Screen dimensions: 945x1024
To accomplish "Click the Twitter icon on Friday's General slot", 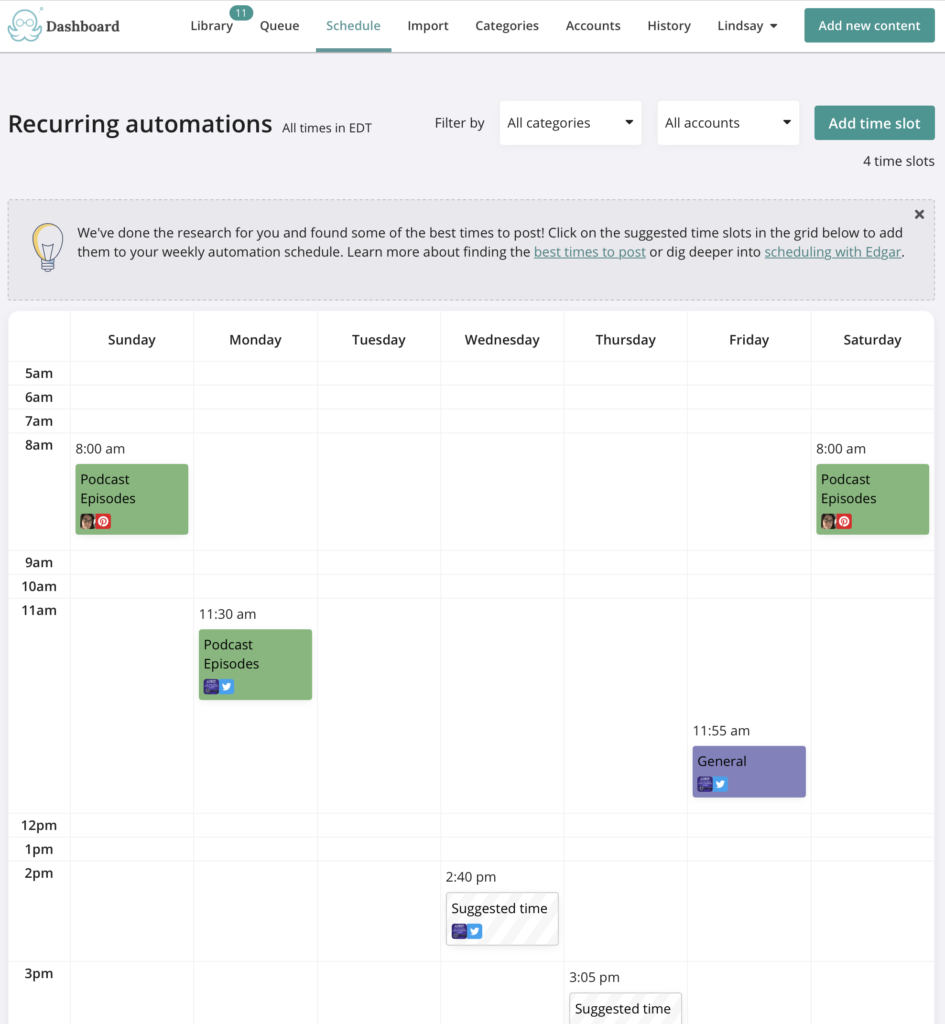I will 720,784.
